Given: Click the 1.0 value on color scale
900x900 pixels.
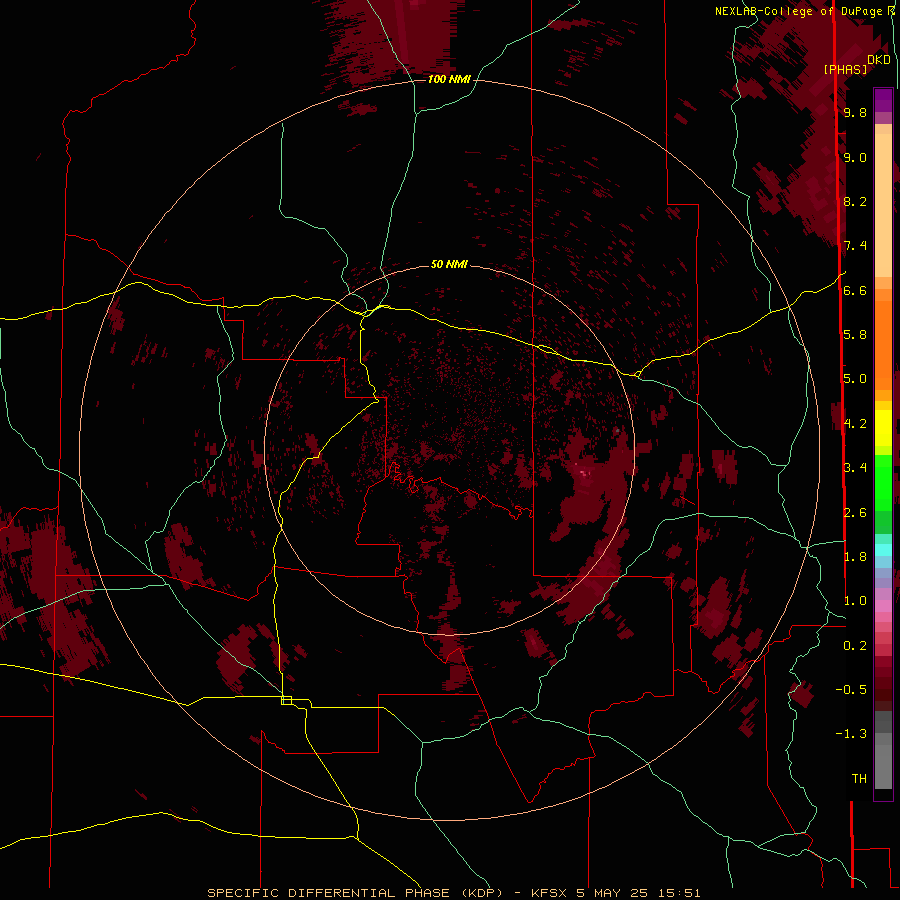Looking at the screenshot, I should (855, 600).
